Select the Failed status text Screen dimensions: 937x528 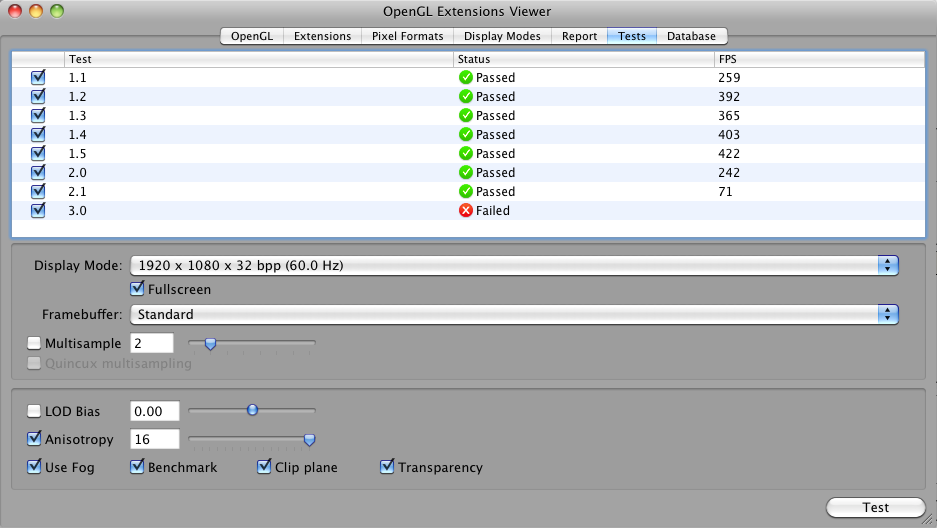point(493,211)
